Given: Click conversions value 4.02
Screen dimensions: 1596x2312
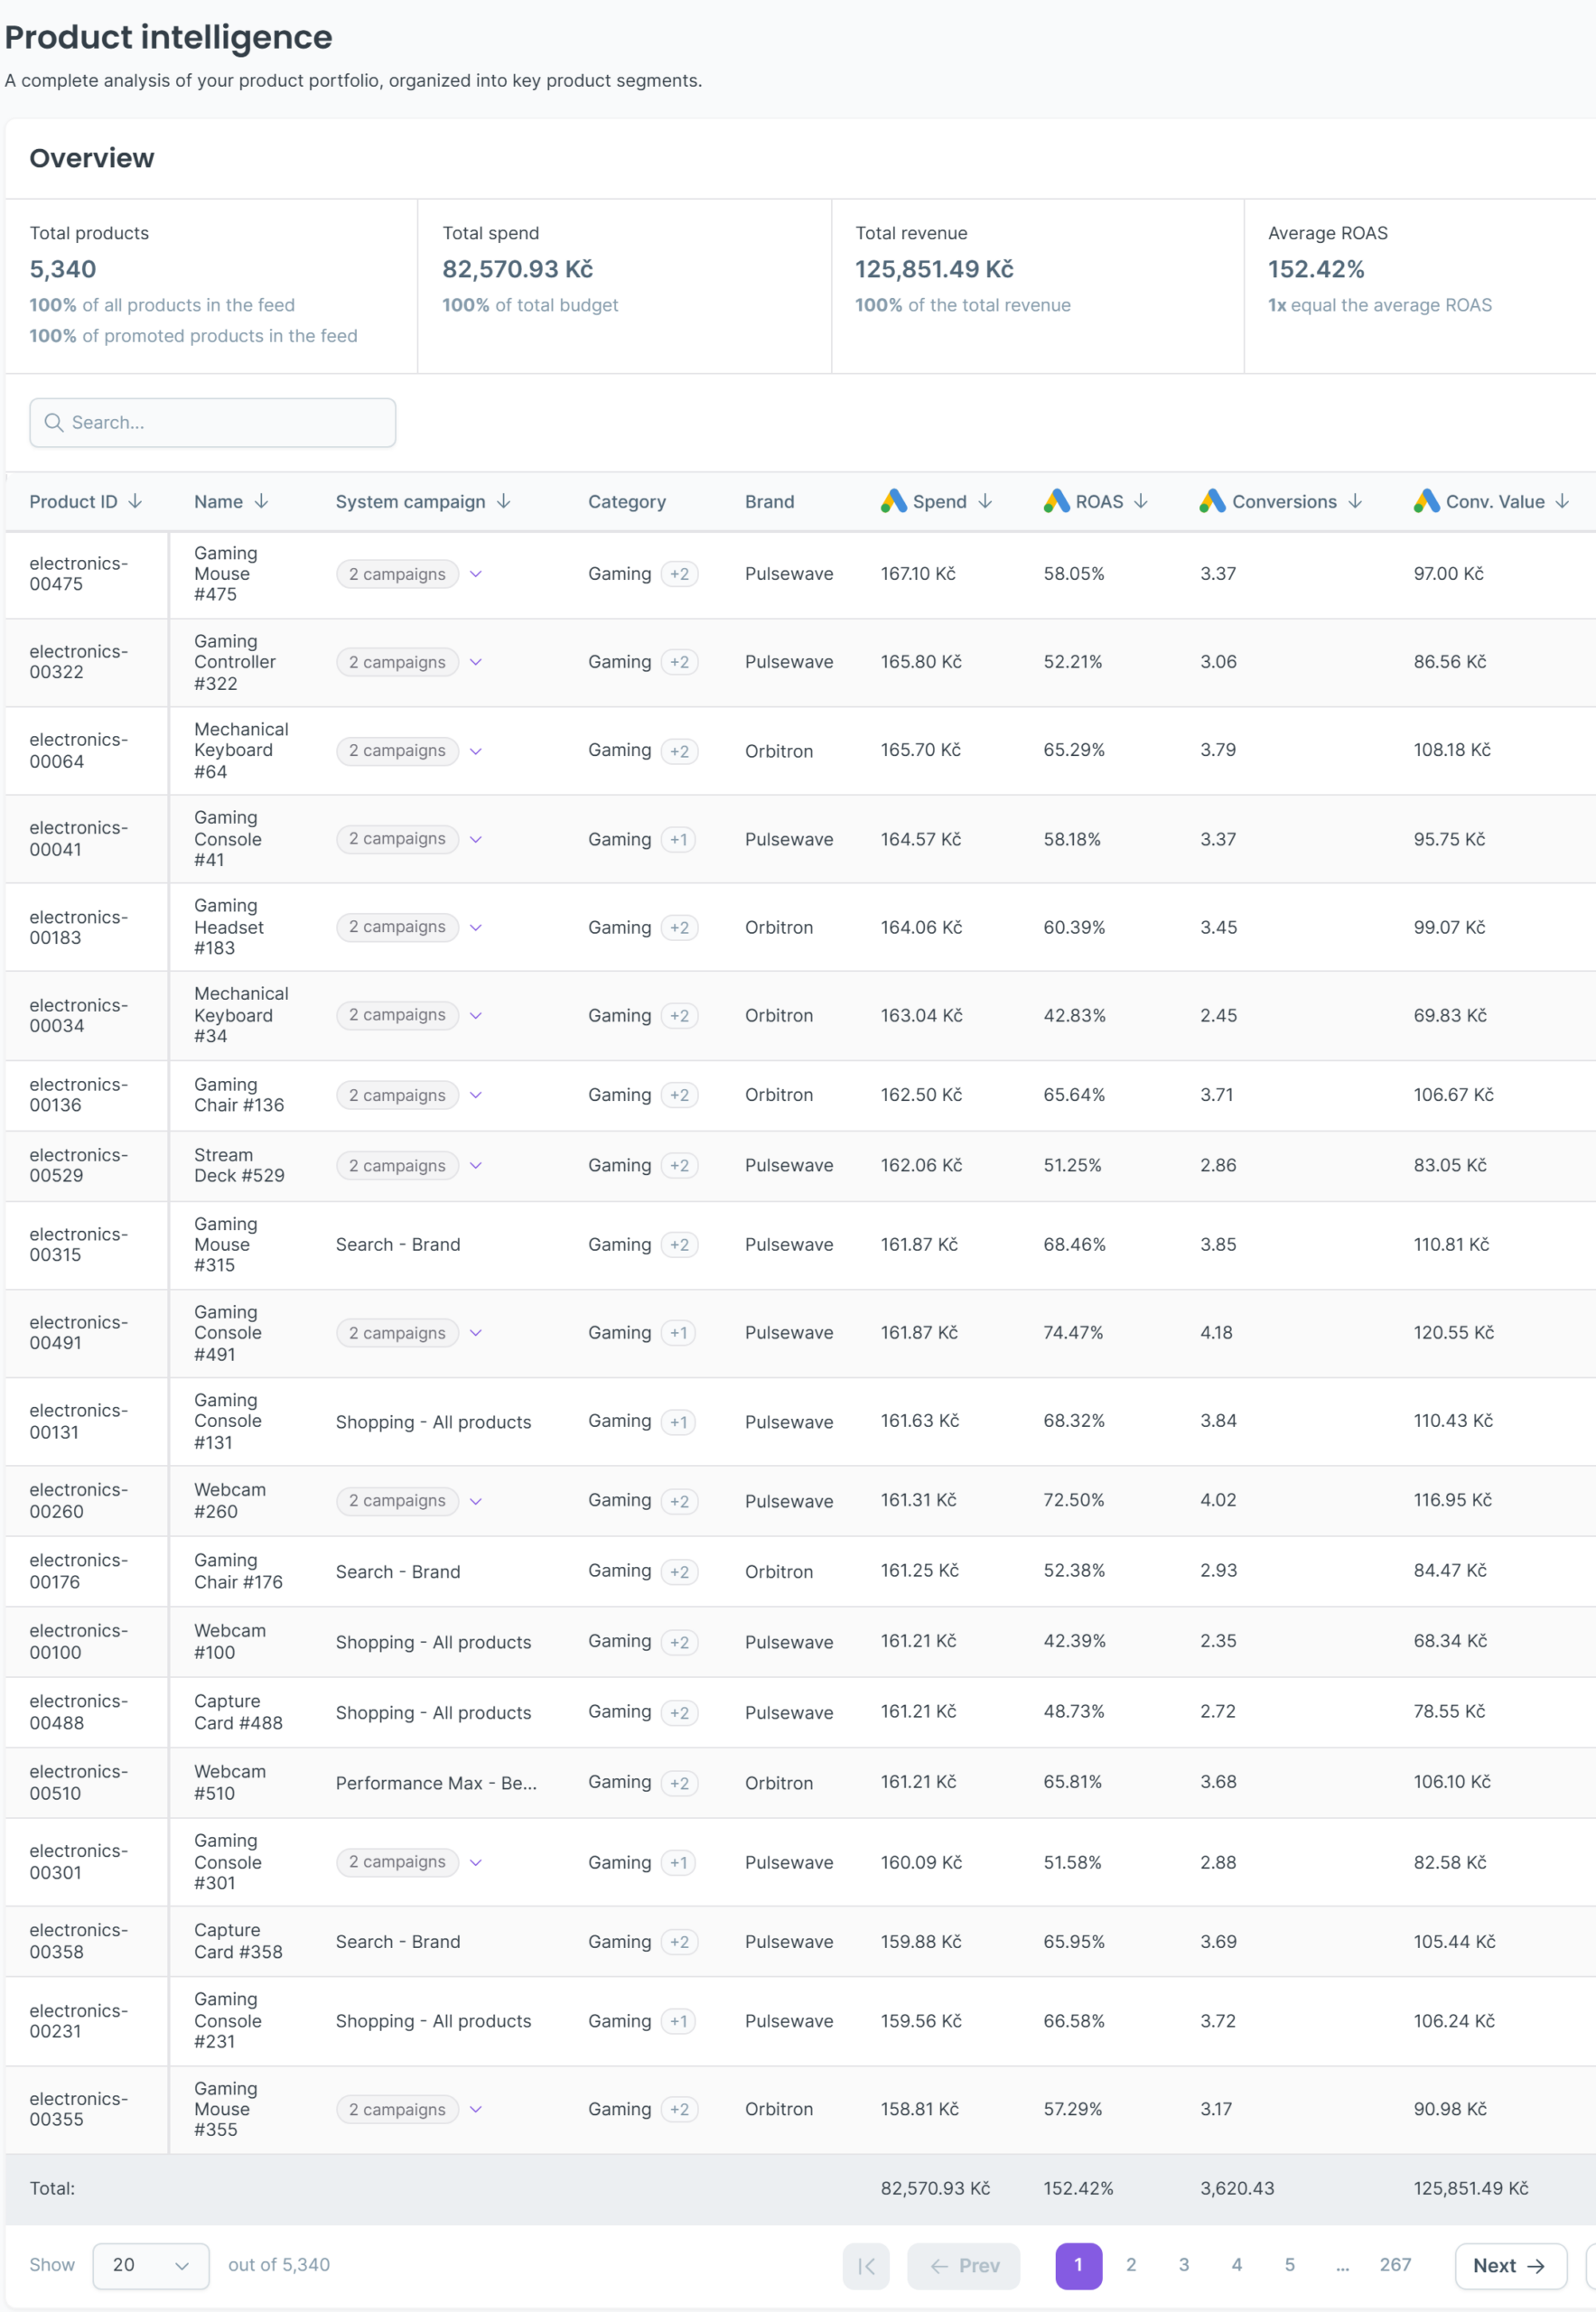Looking at the screenshot, I should pos(1218,1500).
